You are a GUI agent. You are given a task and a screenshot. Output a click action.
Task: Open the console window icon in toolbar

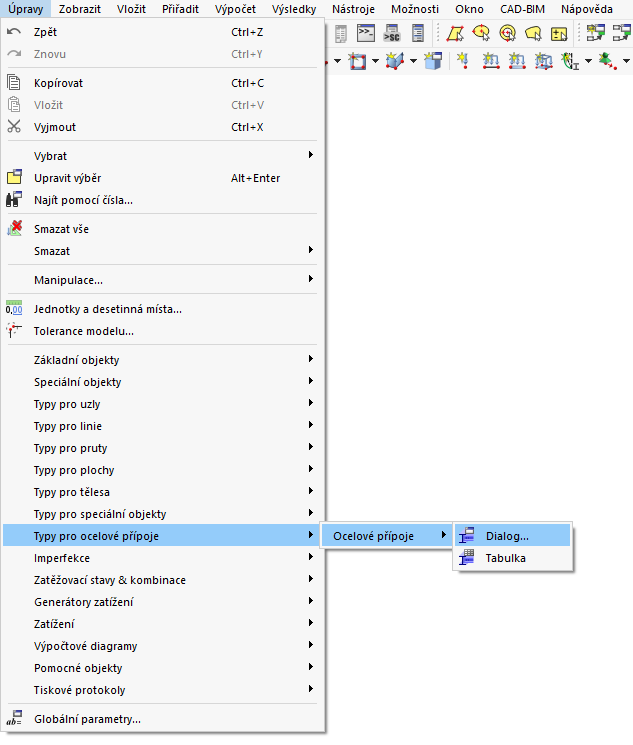366,33
